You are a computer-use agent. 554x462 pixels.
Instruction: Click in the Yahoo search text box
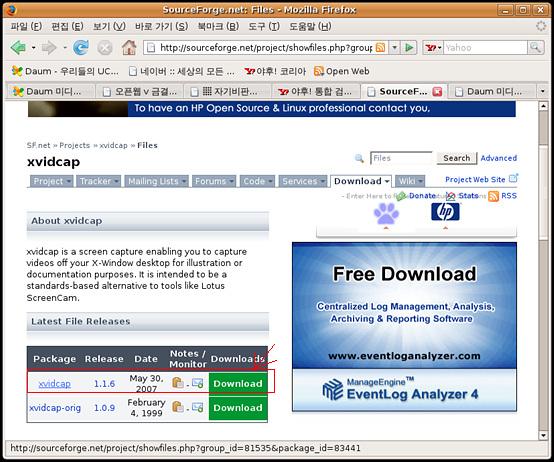click(x=485, y=47)
